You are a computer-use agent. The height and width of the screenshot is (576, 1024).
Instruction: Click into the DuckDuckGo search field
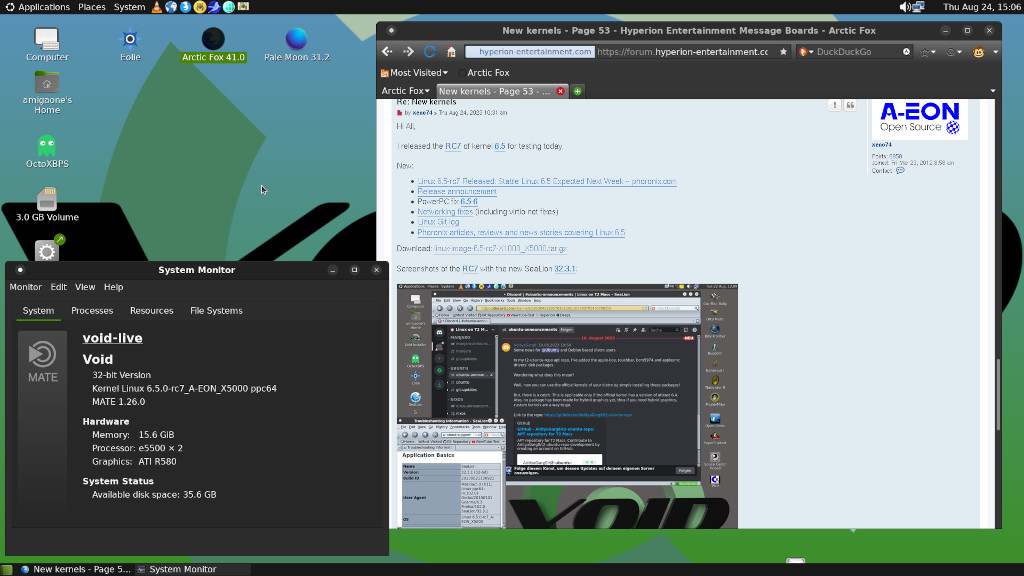[x=857, y=52]
